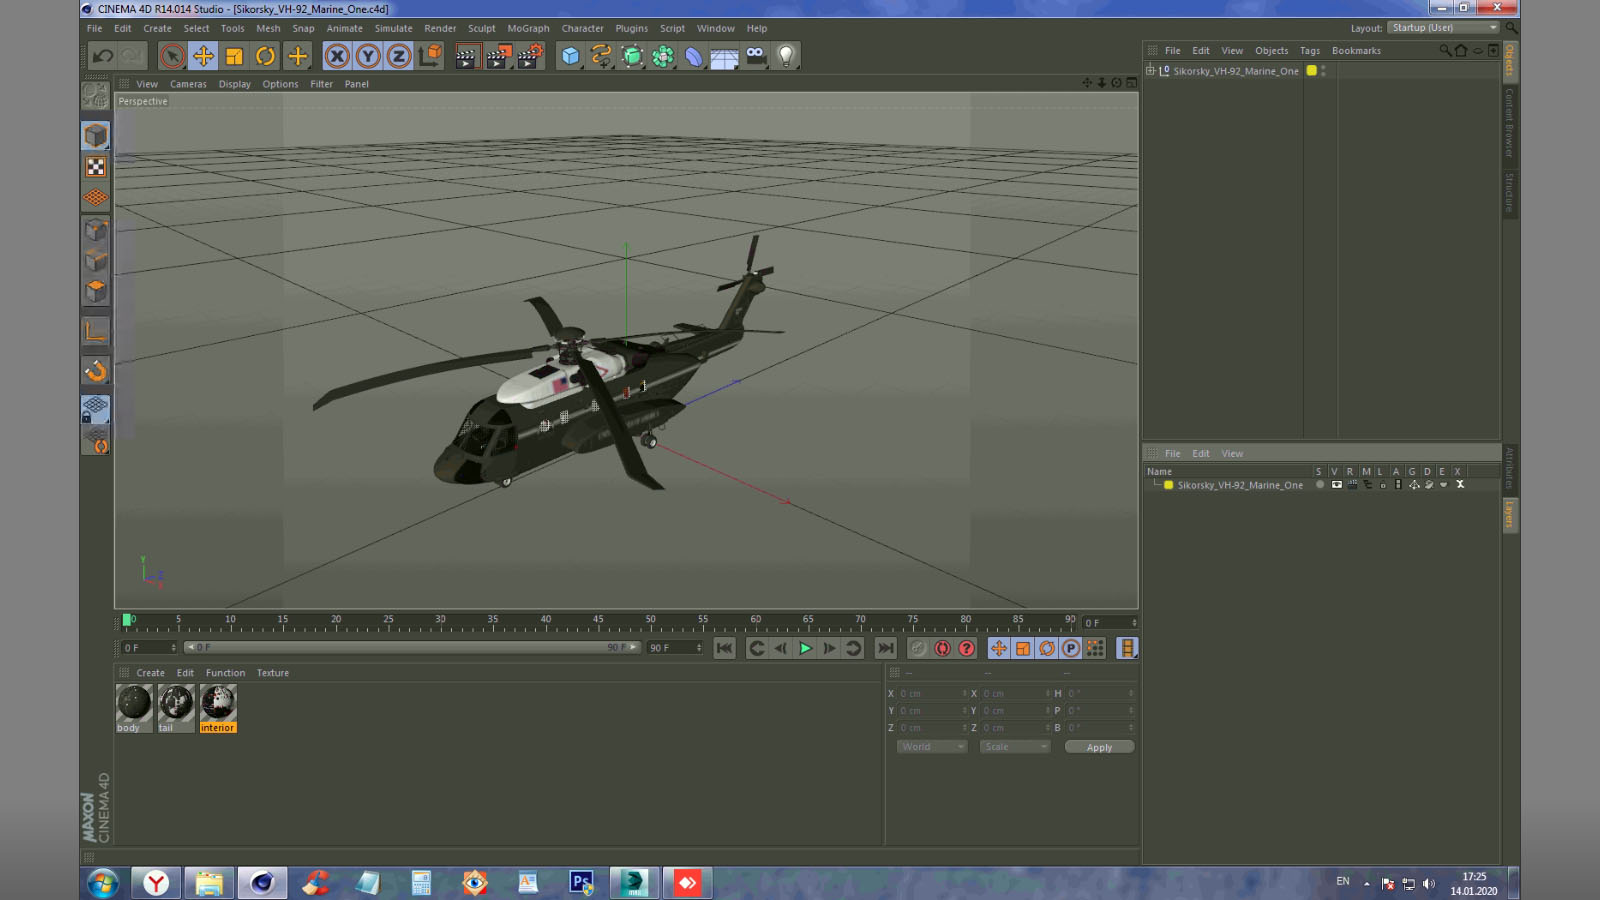Viewport: 1600px width, 900px height.
Task: Open the Mesh menu
Action: coord(268,28)
